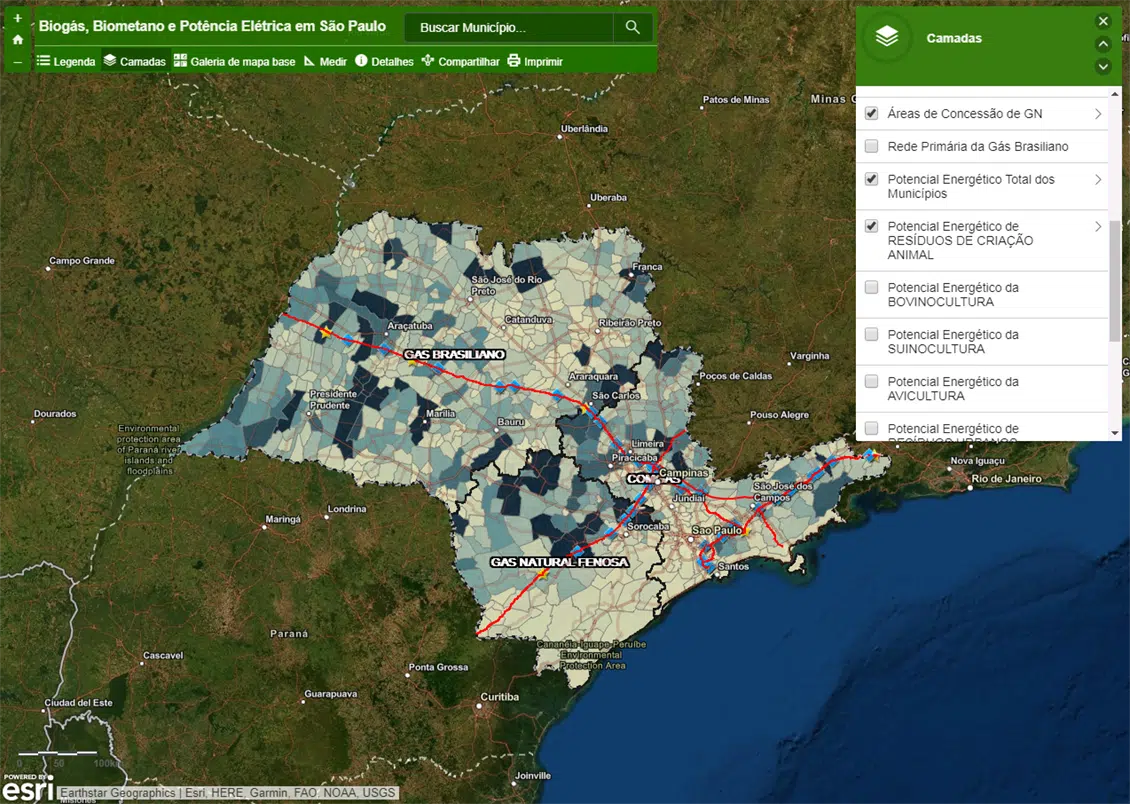
Task: Click the Londrina city label
Action: tap(347, 509)
